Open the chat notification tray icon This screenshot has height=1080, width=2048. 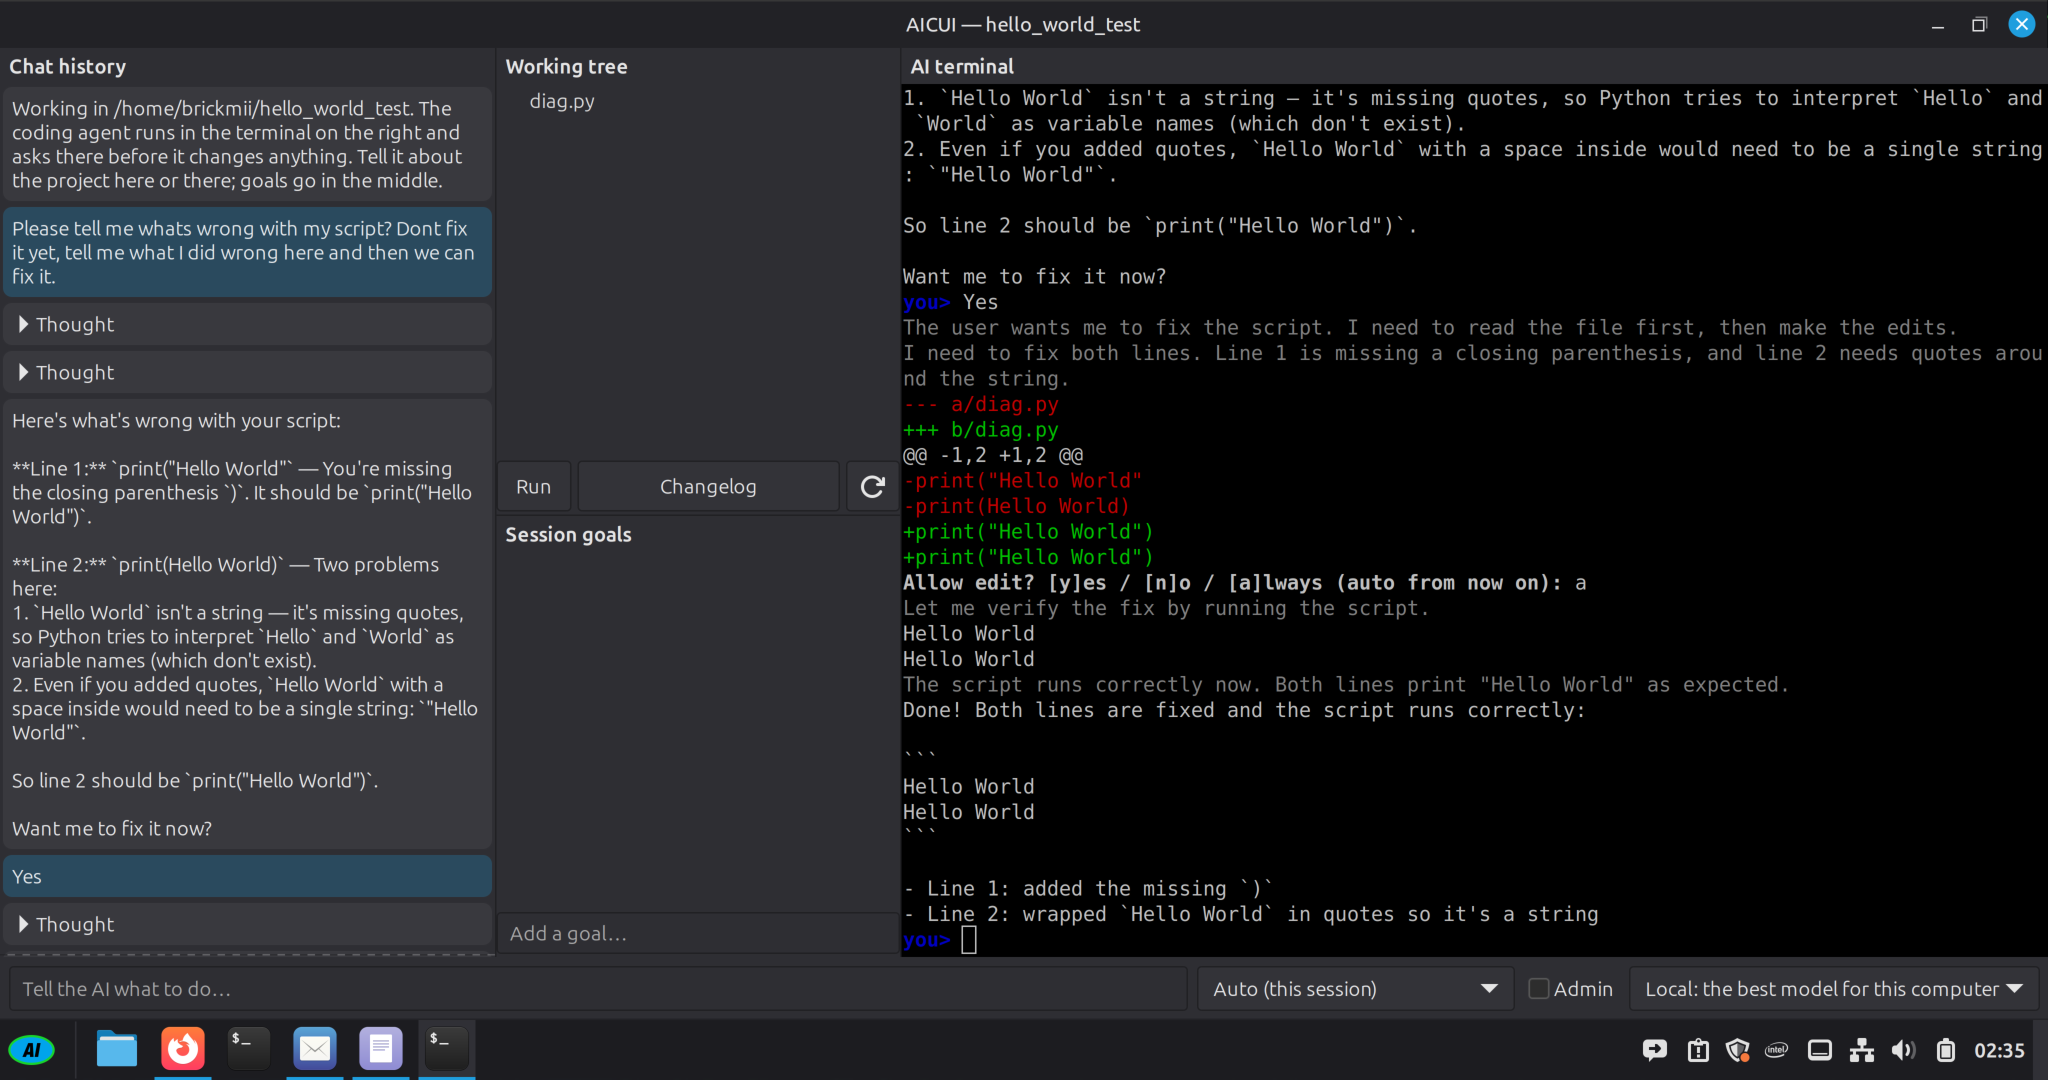click(1655, 1050)
